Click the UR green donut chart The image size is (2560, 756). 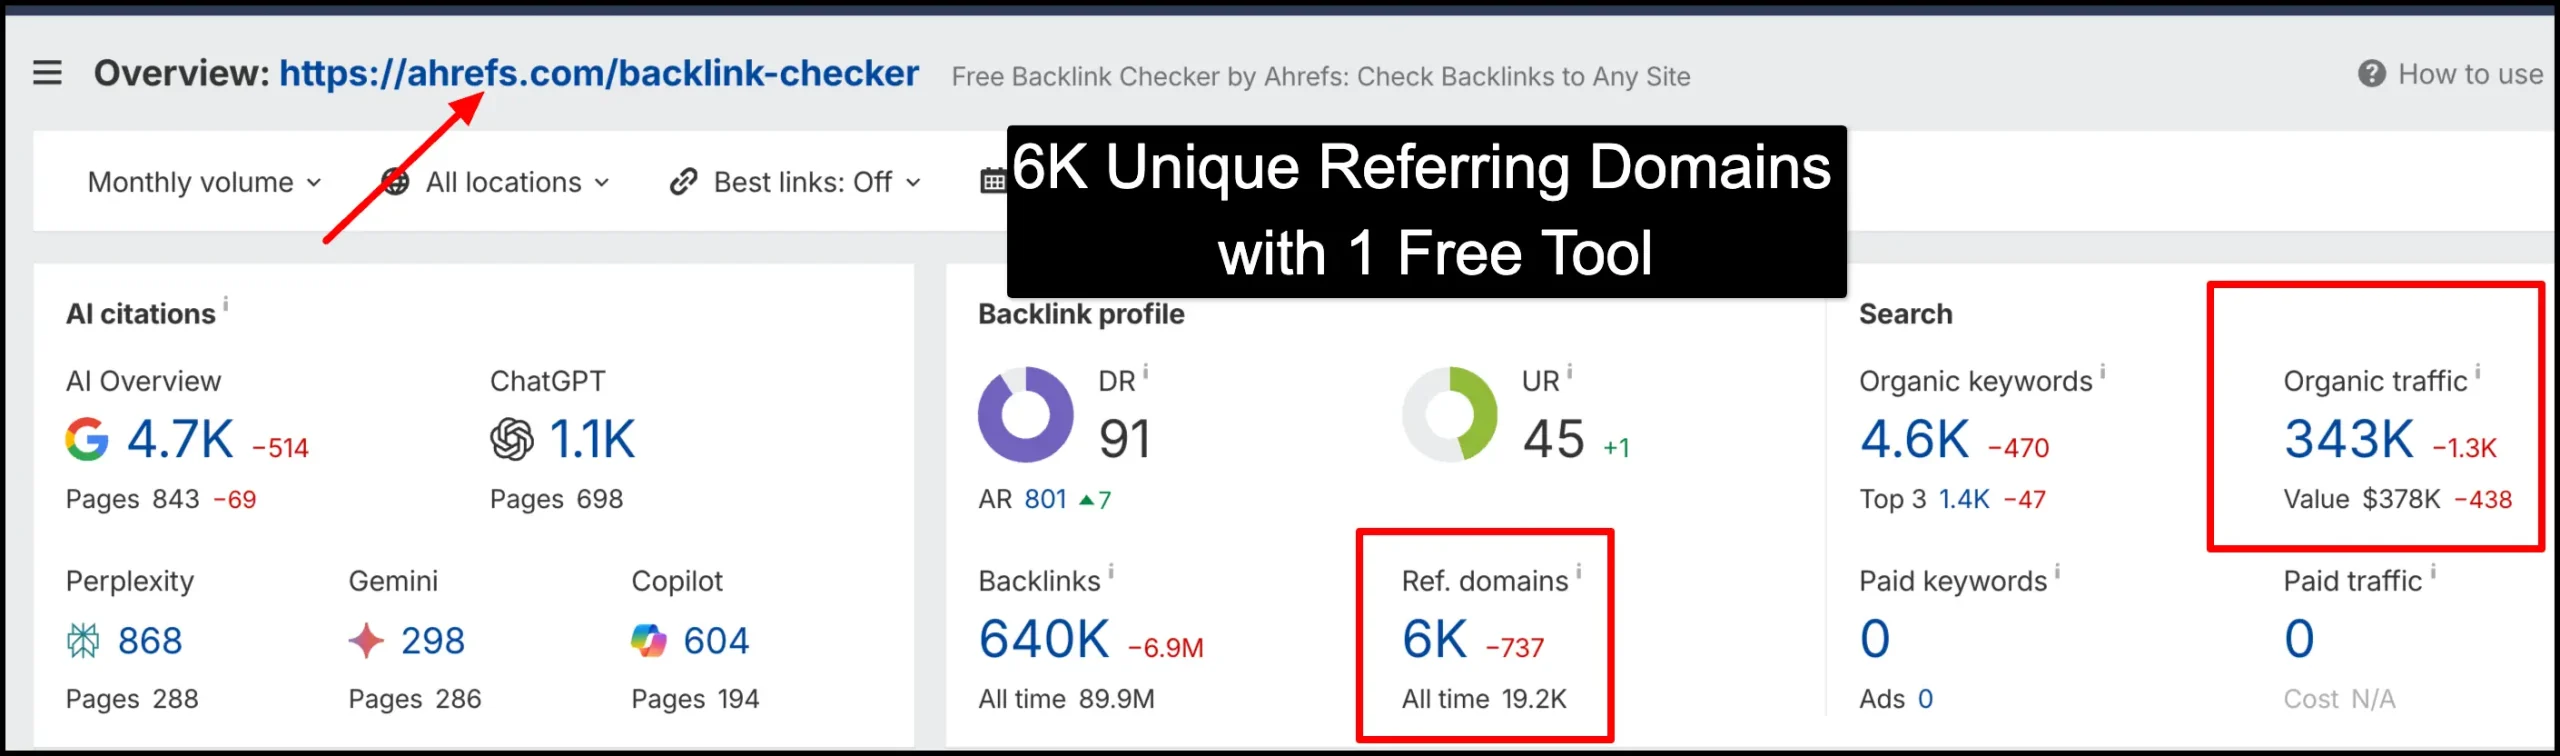pyautogui.click(x=1450, y=414)
